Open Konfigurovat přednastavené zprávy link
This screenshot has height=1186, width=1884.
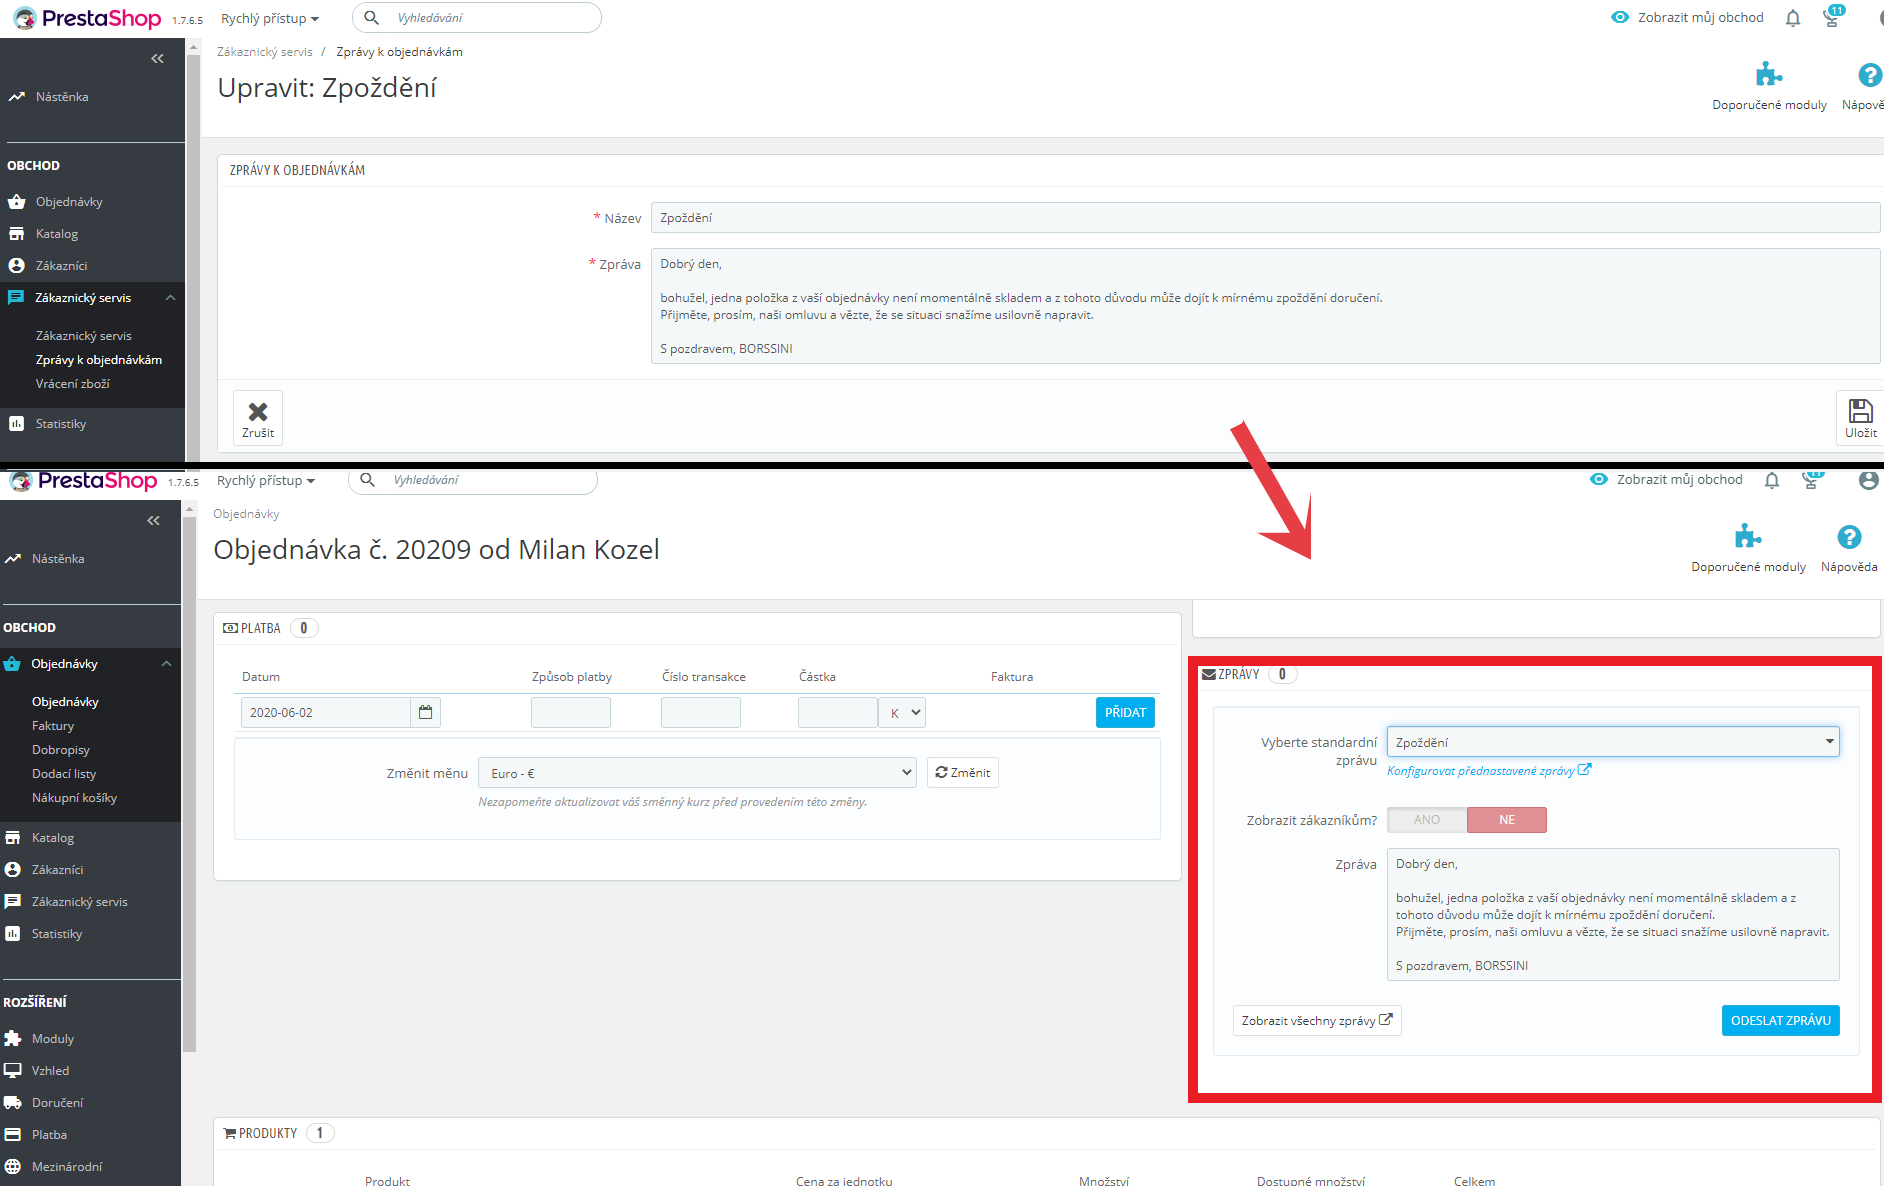1489,770
